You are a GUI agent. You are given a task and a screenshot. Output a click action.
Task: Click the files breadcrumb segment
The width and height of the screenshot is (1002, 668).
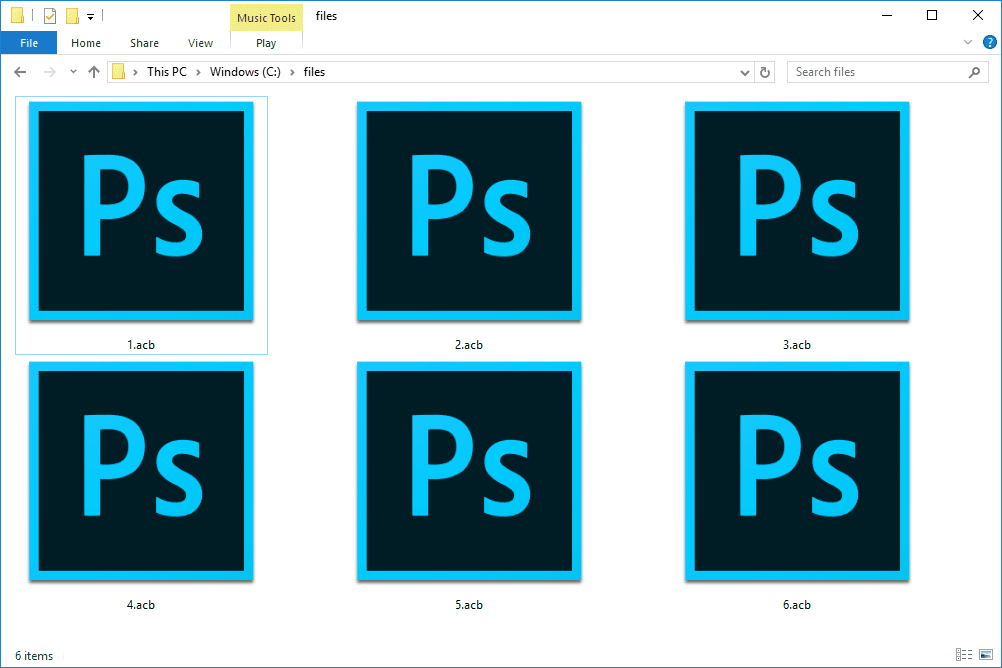click(314, 72)
